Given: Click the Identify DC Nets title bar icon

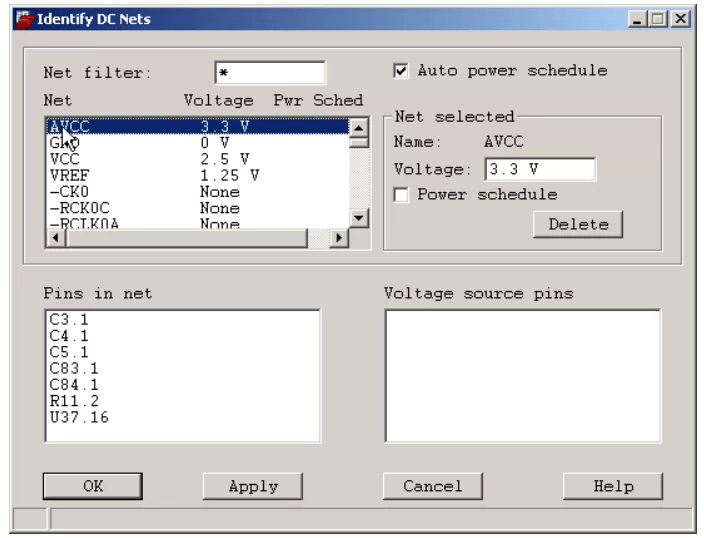Looking at the screenshot, I should click(25, 19).
